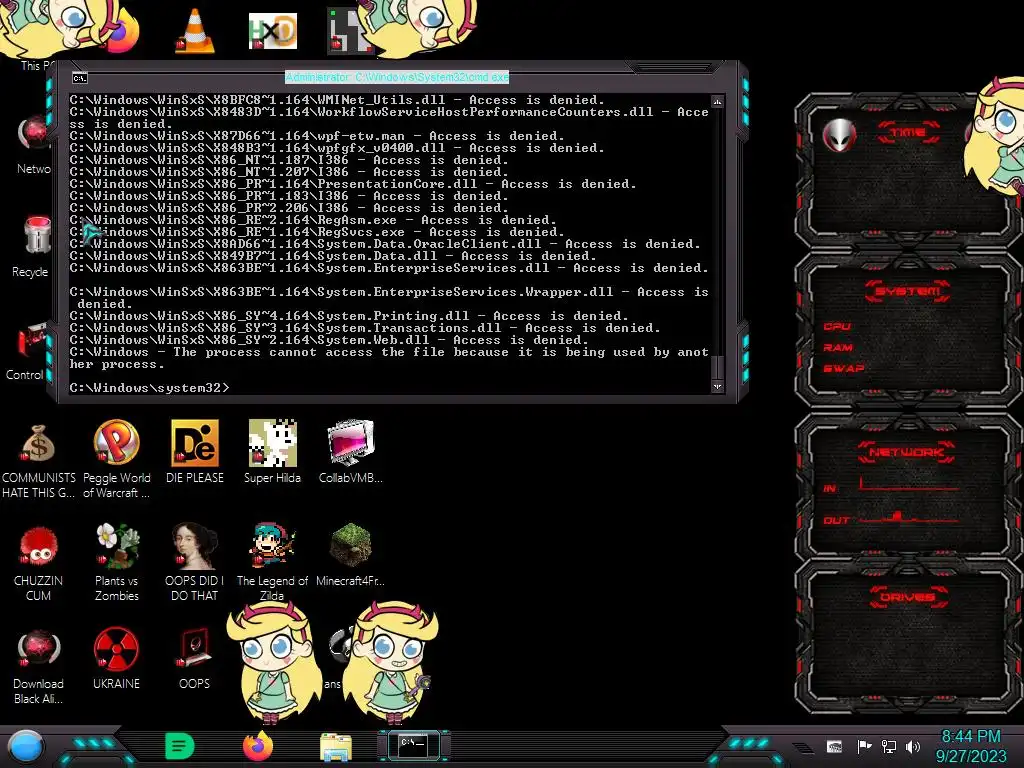Click the network OUT graph

[x=909, y=517]
